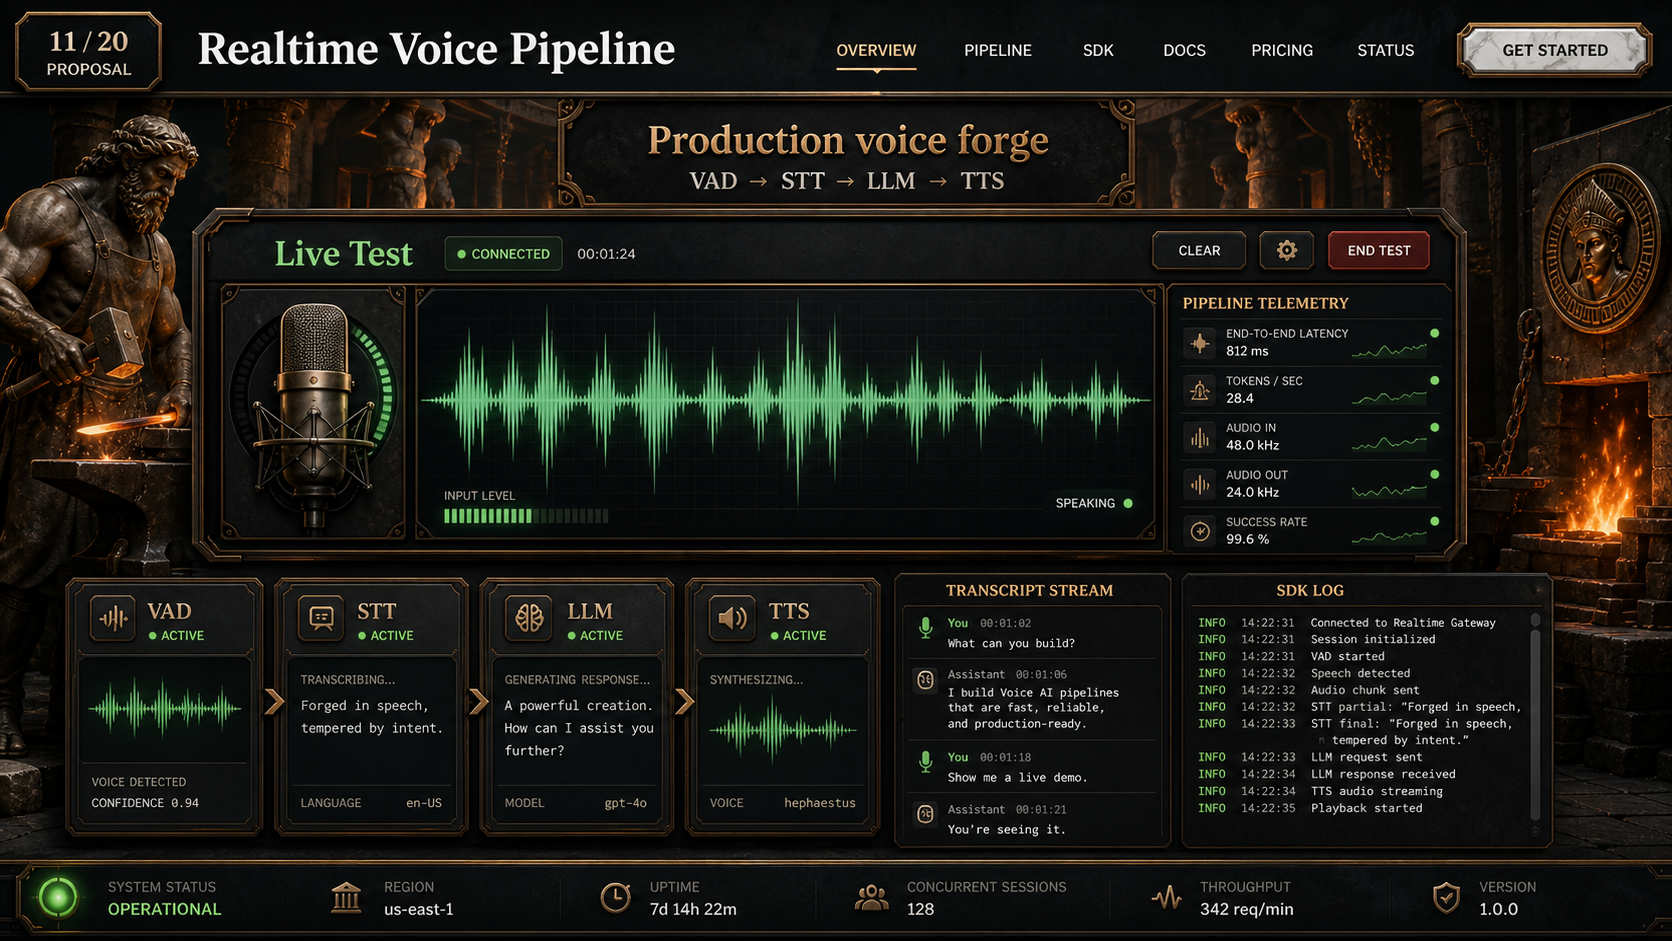The height and width of the screenshot is (941, 1672).
Task: Click the Speaking status indicator
Action: point(1094,503)
